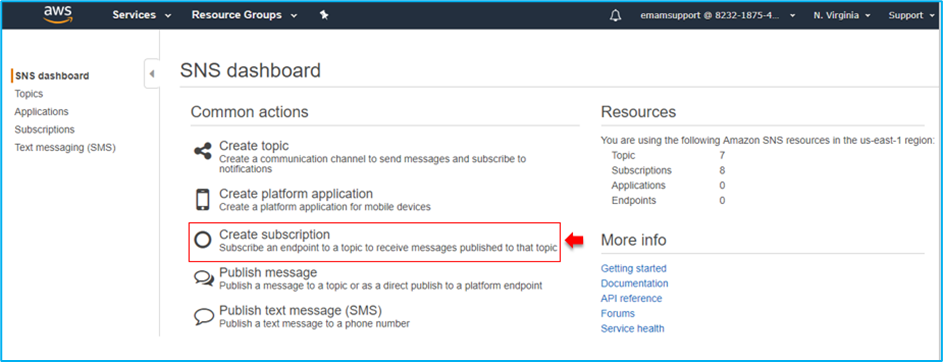This screenshot has width=943, height=362.
Task: Open the Service health link
Action: pos(633,328)
